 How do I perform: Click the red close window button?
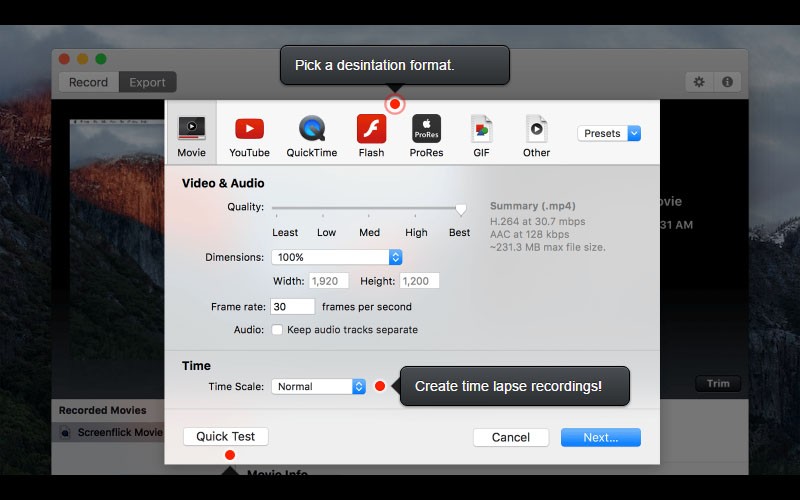pyautogui.click(x=64, y=59)
